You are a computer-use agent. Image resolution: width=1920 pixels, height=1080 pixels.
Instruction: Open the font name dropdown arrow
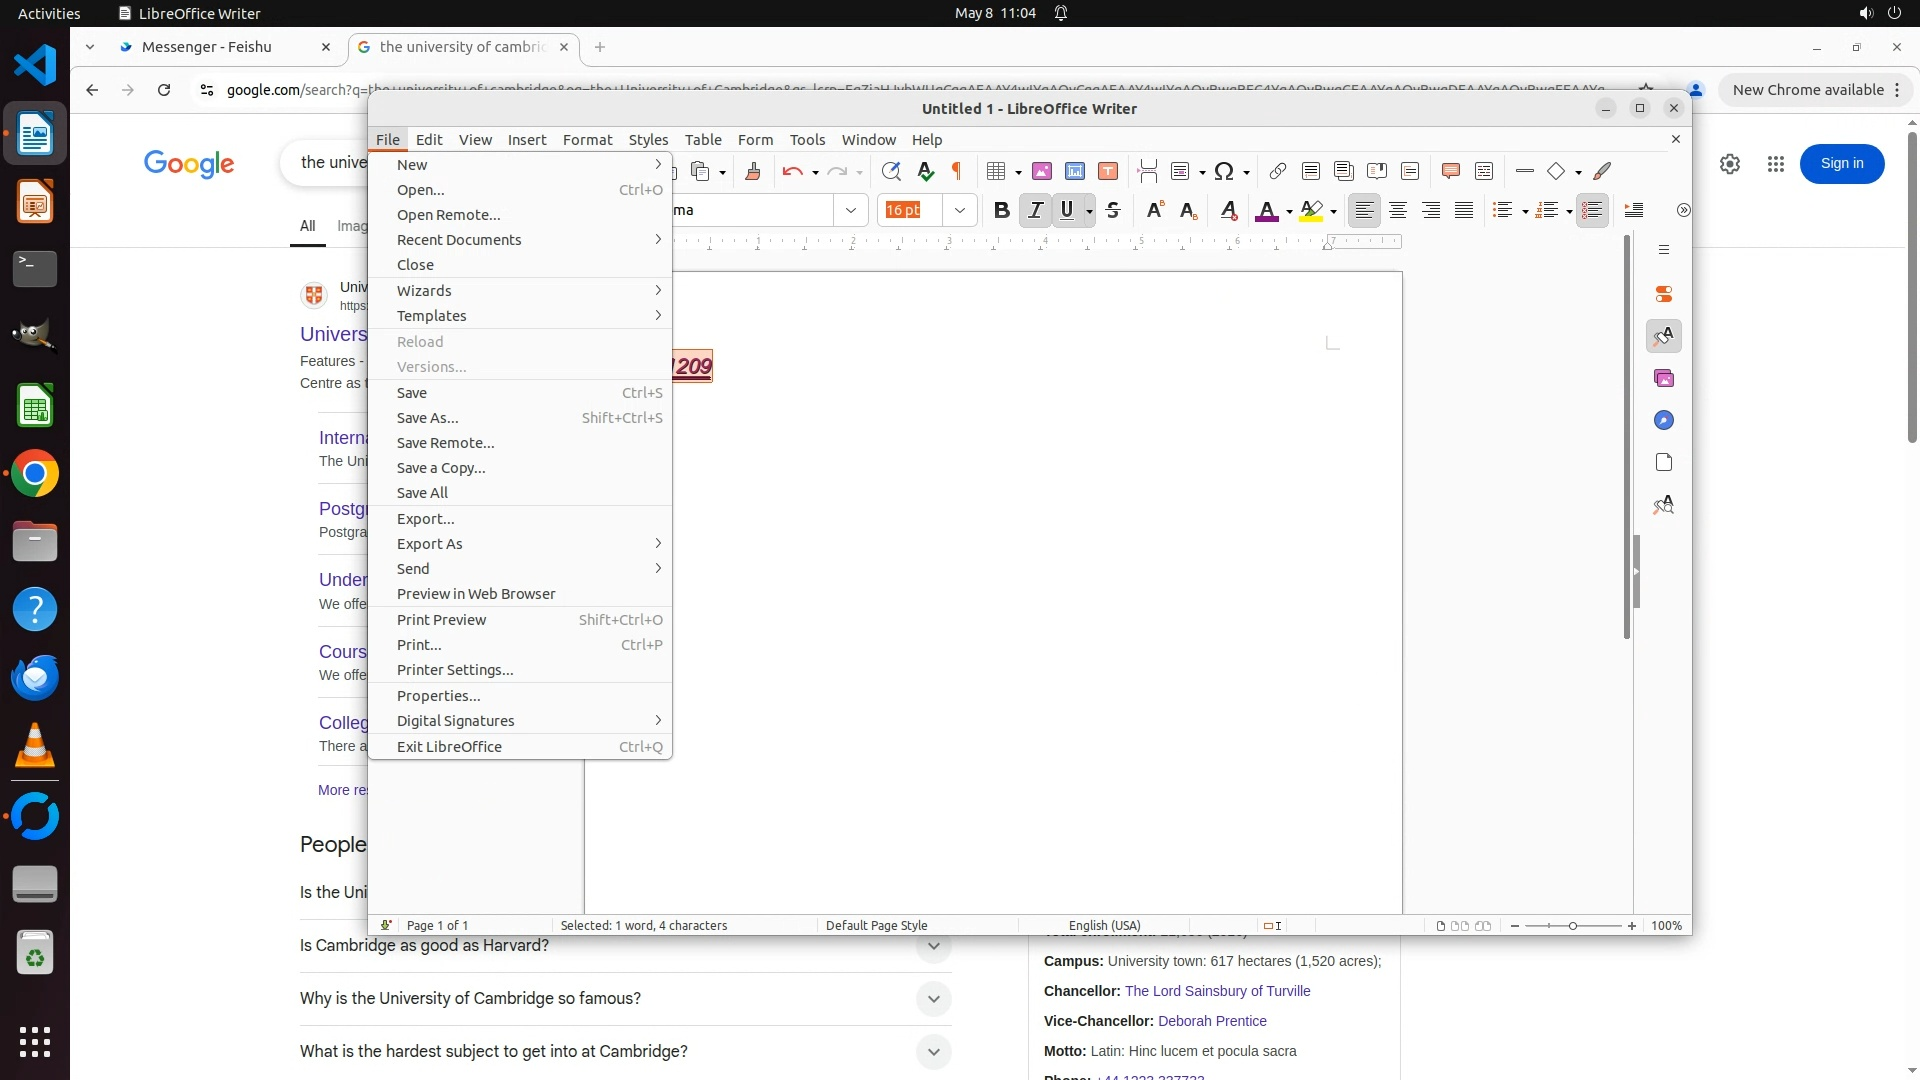[x=851, y=210]
